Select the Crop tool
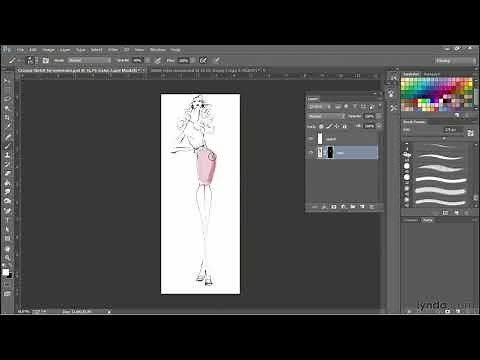480x360 pixels. point(7,117)
